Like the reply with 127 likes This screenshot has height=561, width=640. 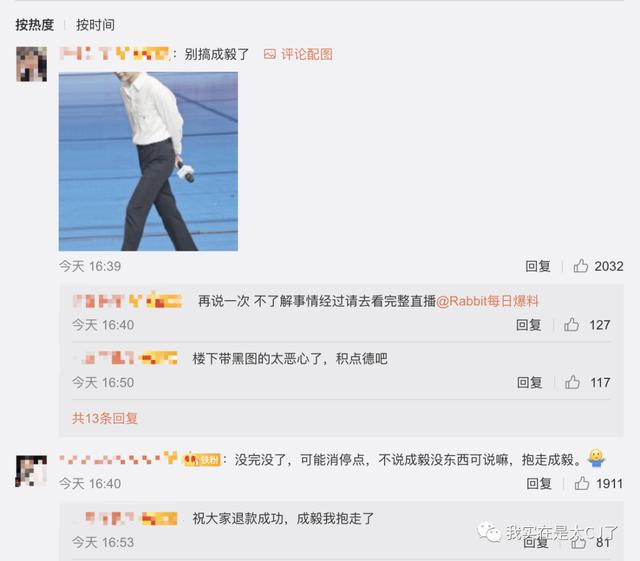pyautogui.click(x=571, y=325)
